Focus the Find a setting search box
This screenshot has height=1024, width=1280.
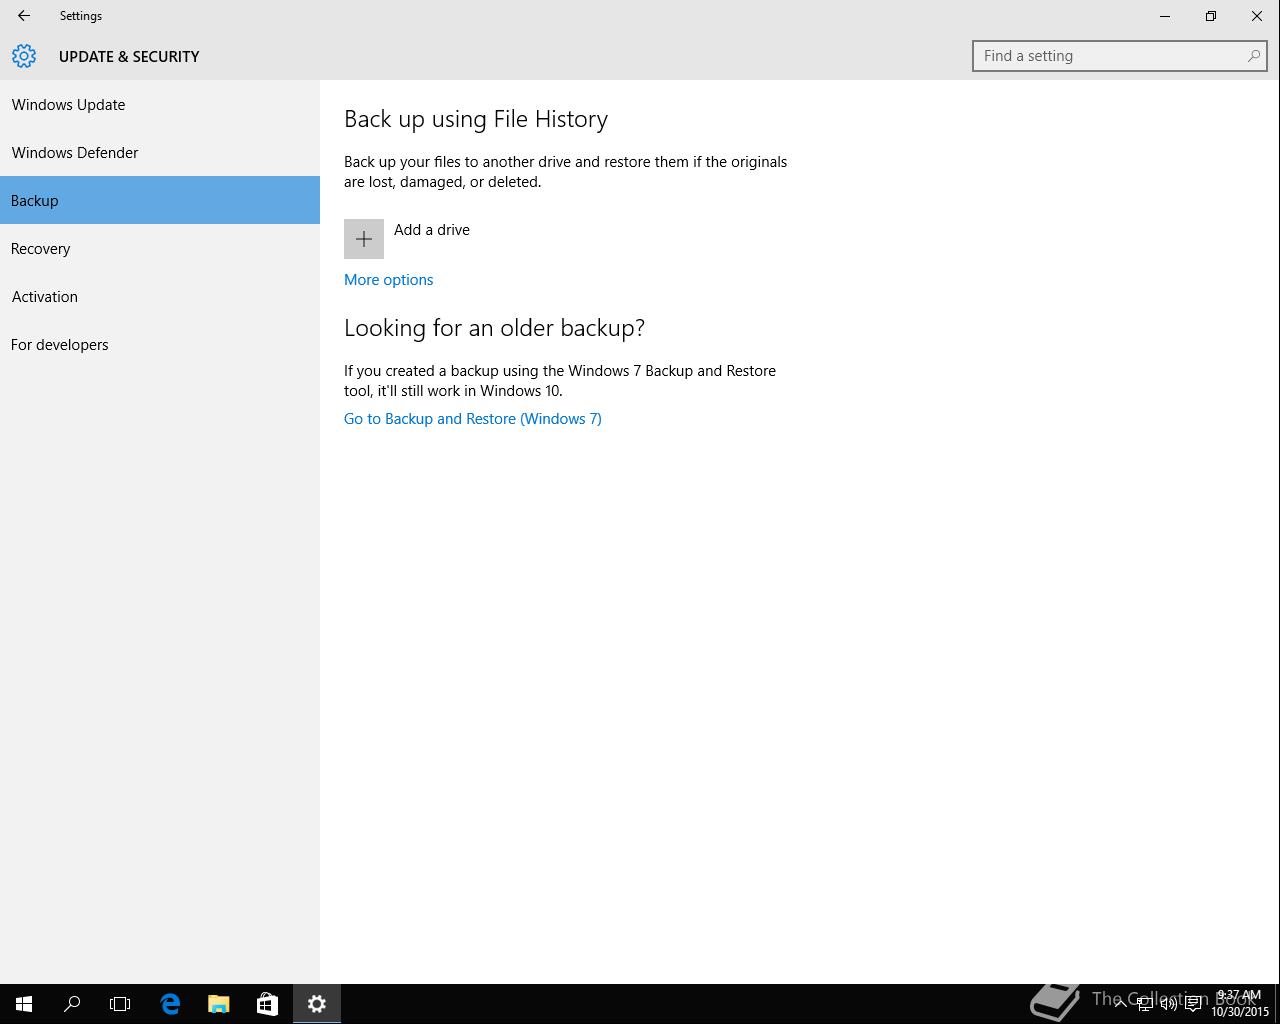1120,56
